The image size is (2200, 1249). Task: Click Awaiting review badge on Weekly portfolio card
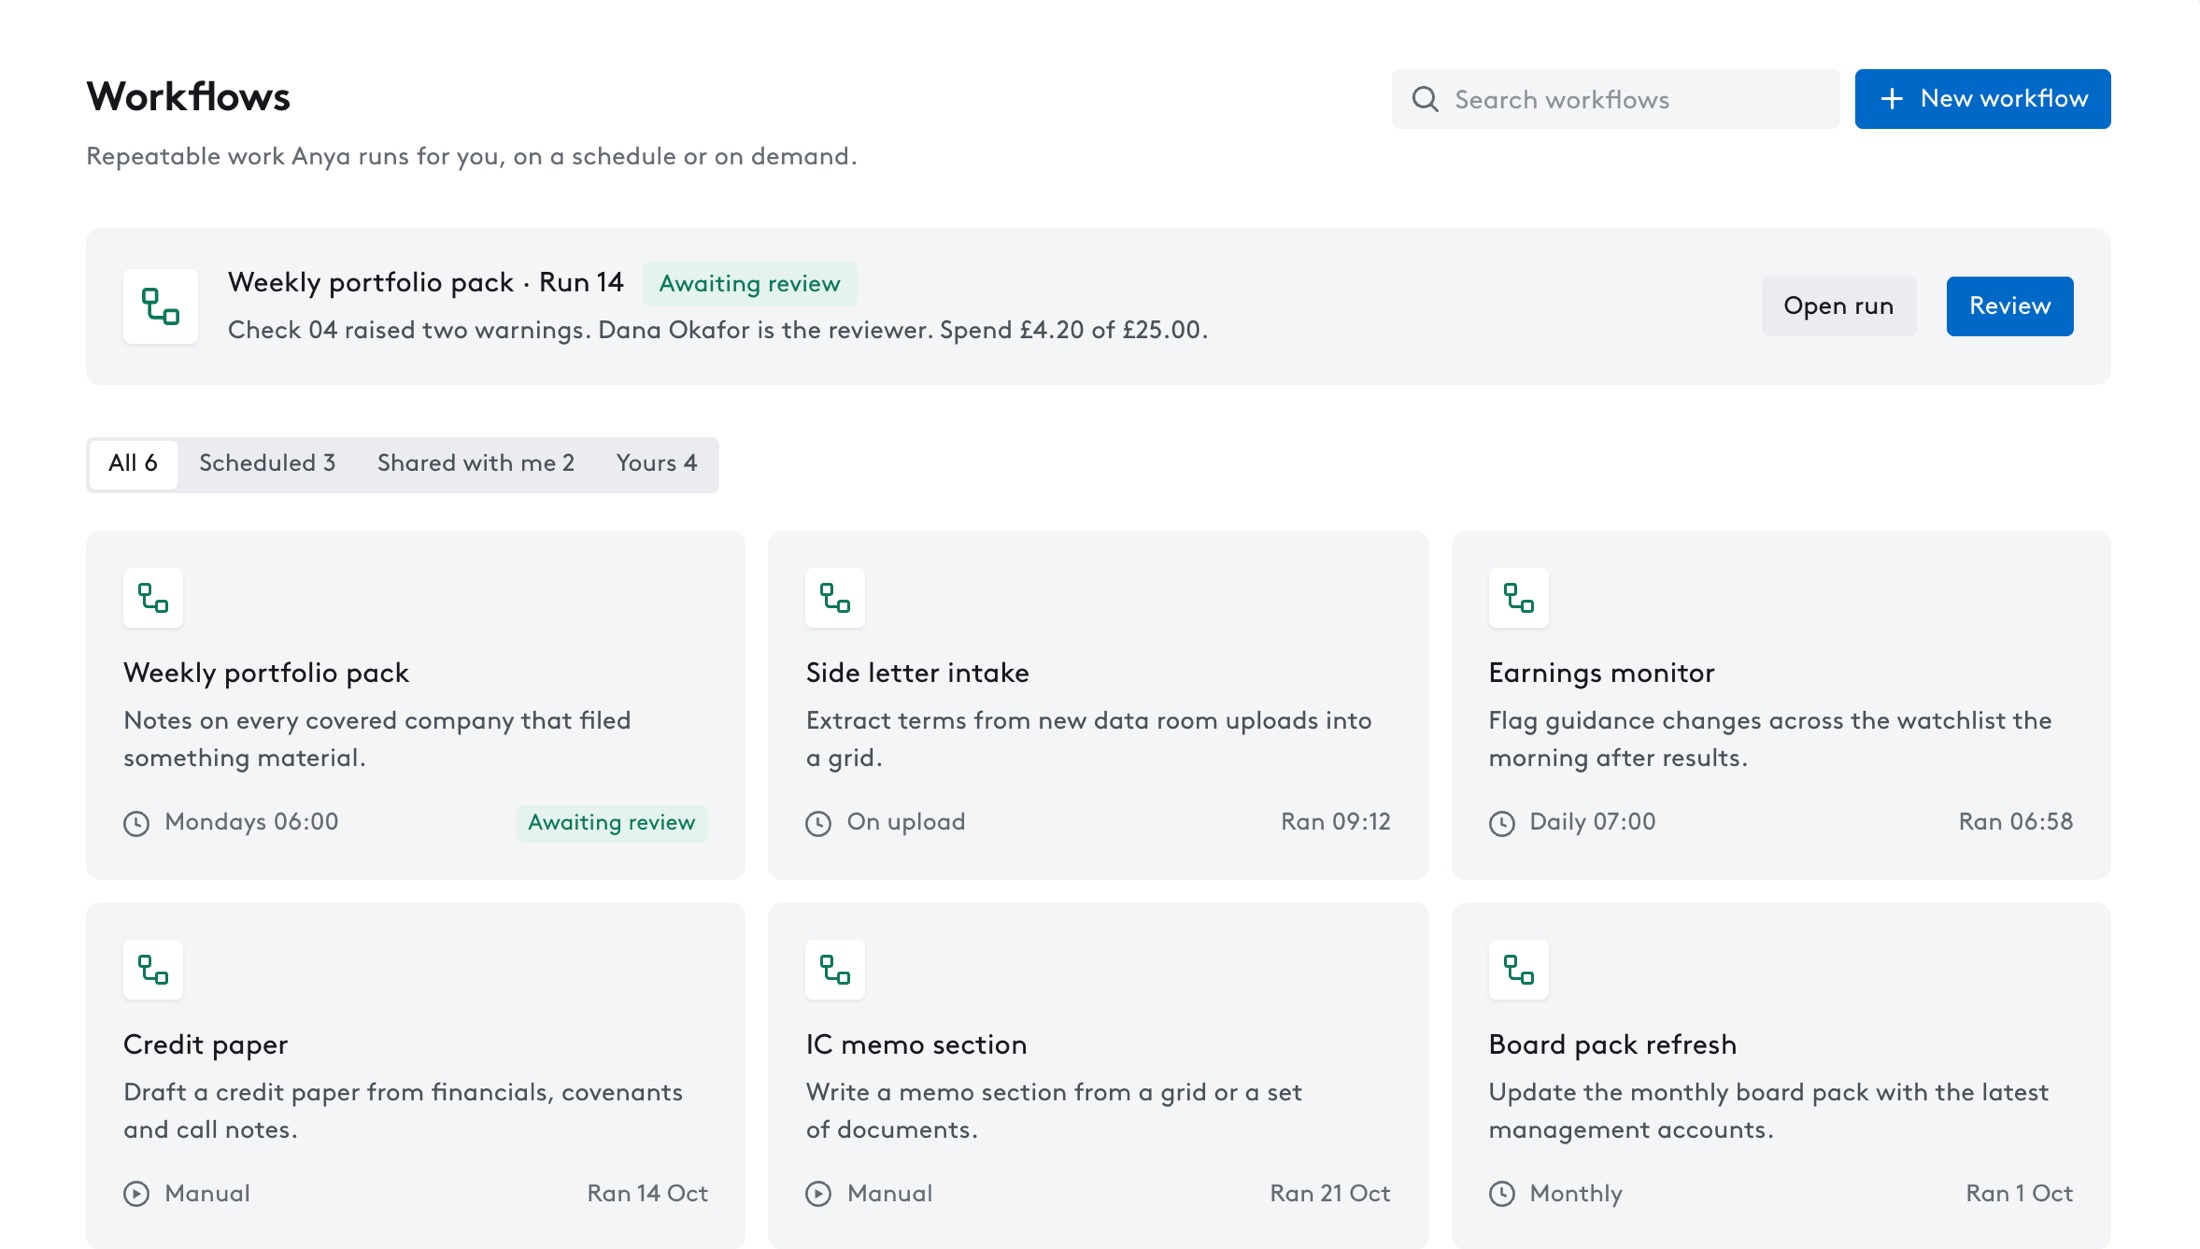(611, 823)
